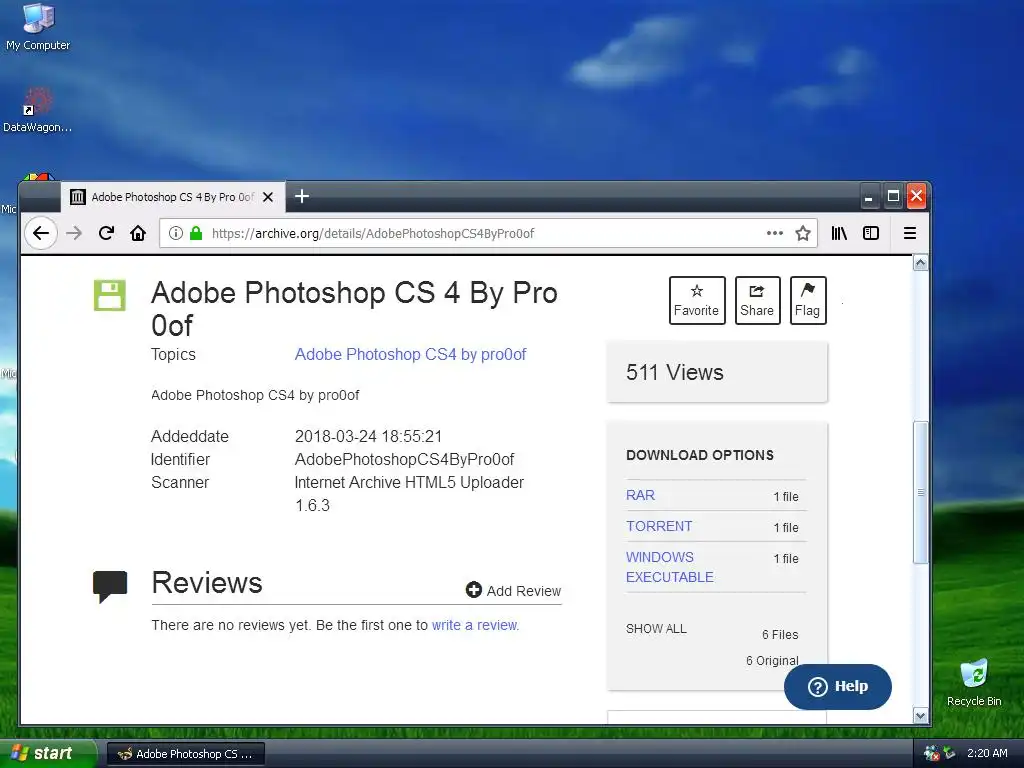This screenshot has height=768, width=1024.
Task: Open the Windows start menu
Action: (47, 754)
